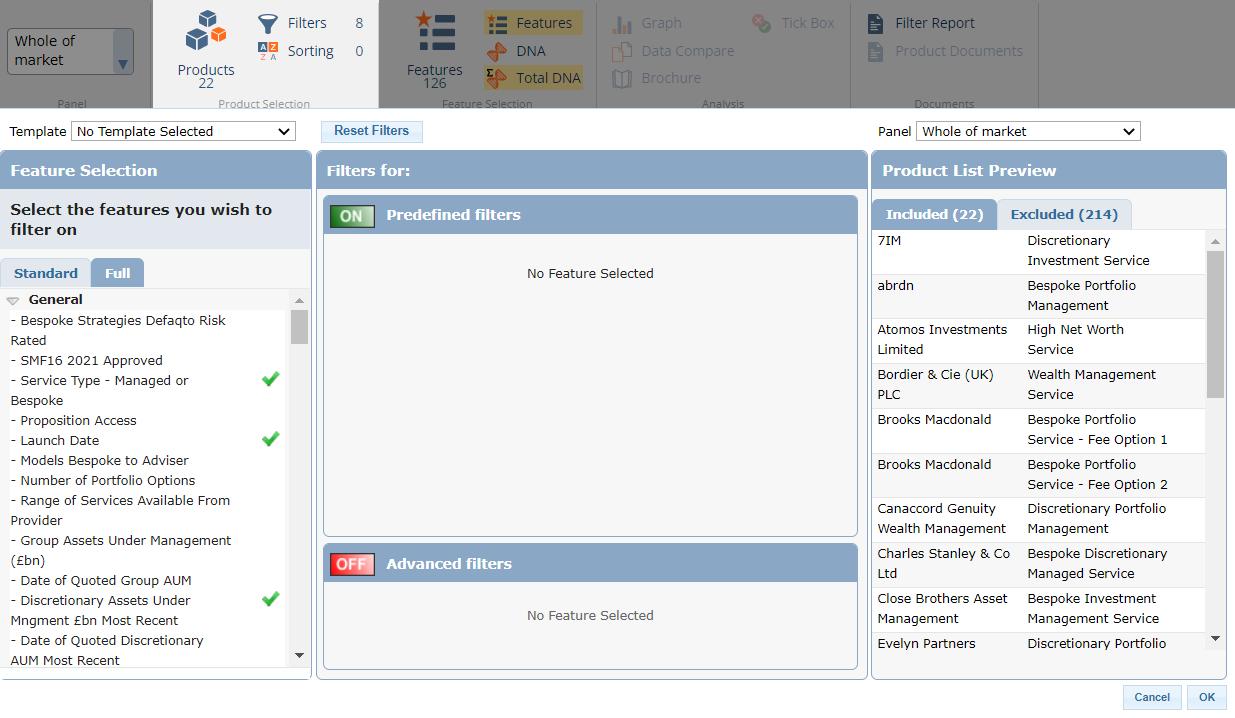Screen dimensions: 1235x718
Task: Click Brooks Macdonald Fee Option 1 row
Action: 1038,430
